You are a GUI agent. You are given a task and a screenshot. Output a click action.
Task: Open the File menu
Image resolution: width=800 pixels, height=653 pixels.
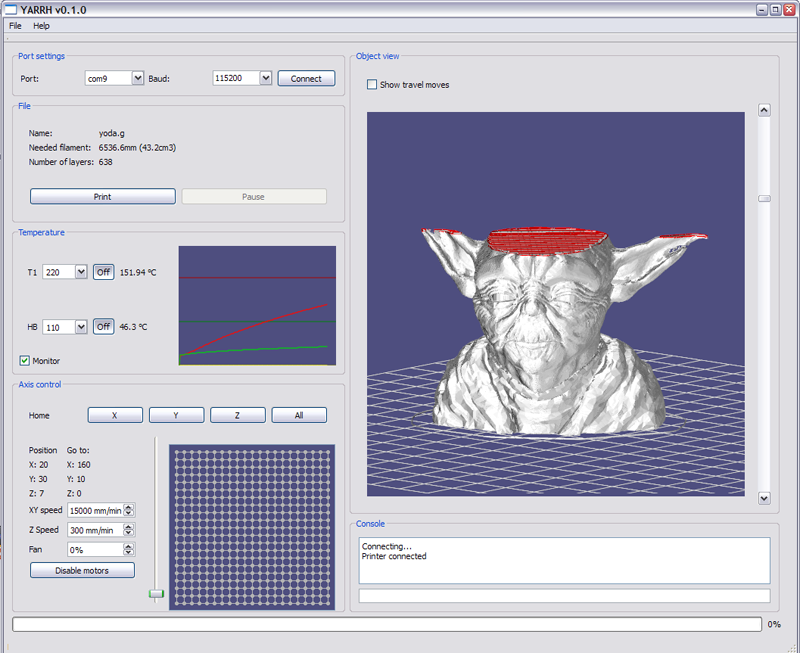[x=15, y=25]
